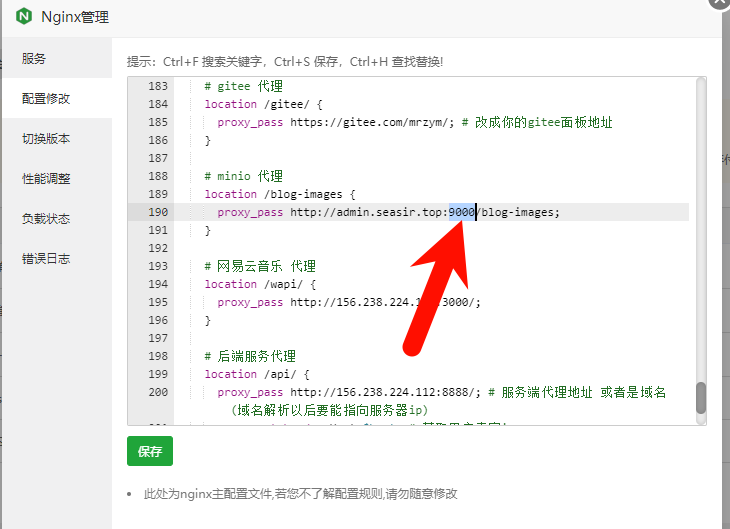Click '(域名解析以后要能指向服务器ip)' wrapped line
This screenshot has height=529, width=730.
(328, 410)
